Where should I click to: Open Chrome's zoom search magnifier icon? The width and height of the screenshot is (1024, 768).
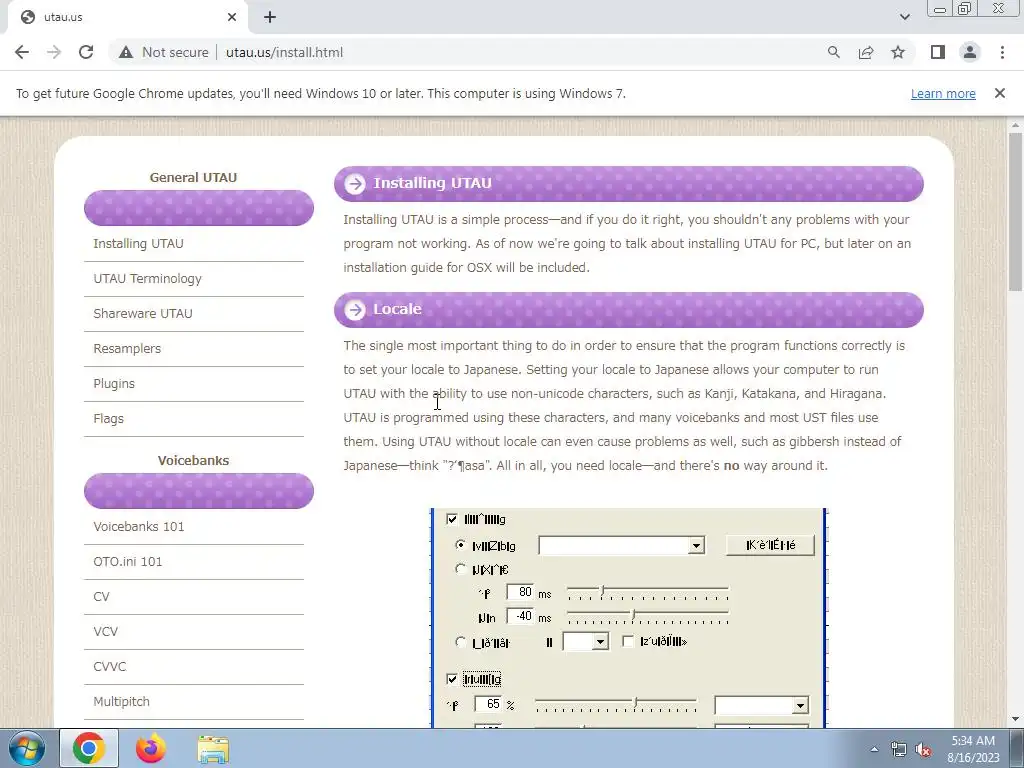click(833, 52)
